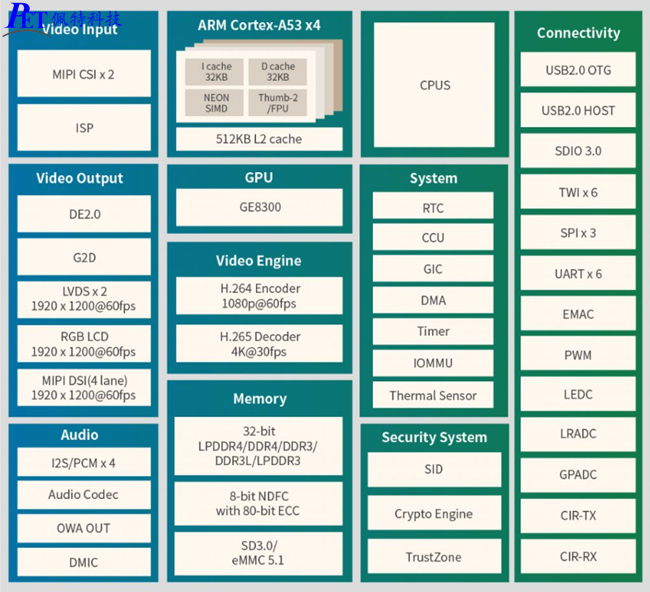Select the Video Output heading
650x592 pixels.
(80, 178)
